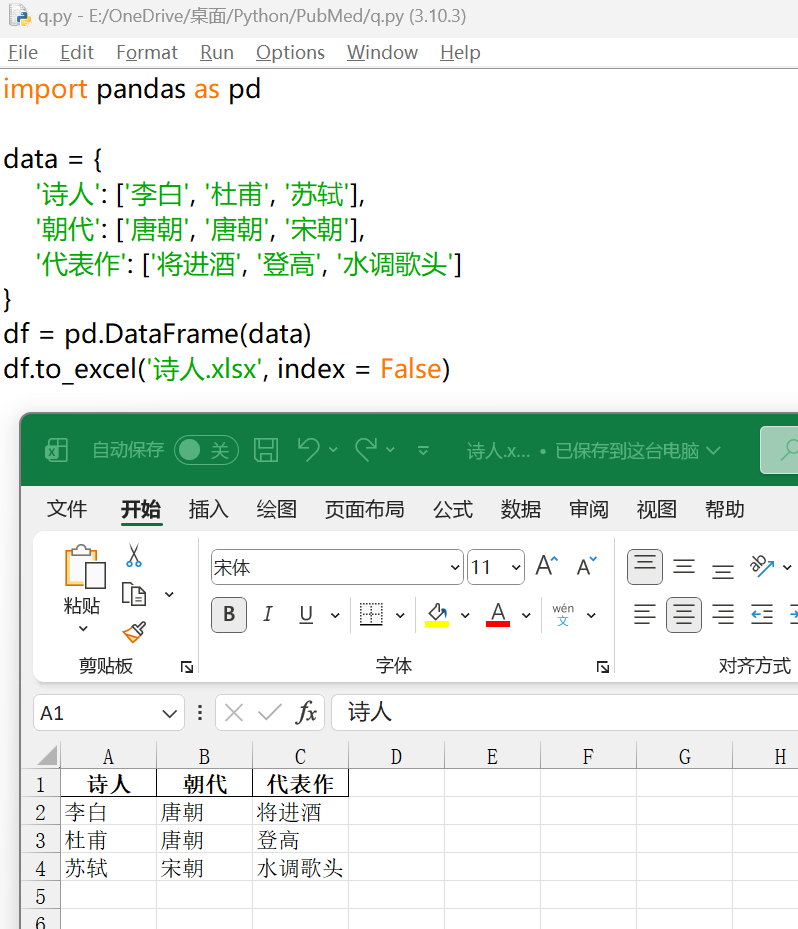Screen dimensions: 798x929
Task: Toggle Align Left button
Action: click(645, 614)
